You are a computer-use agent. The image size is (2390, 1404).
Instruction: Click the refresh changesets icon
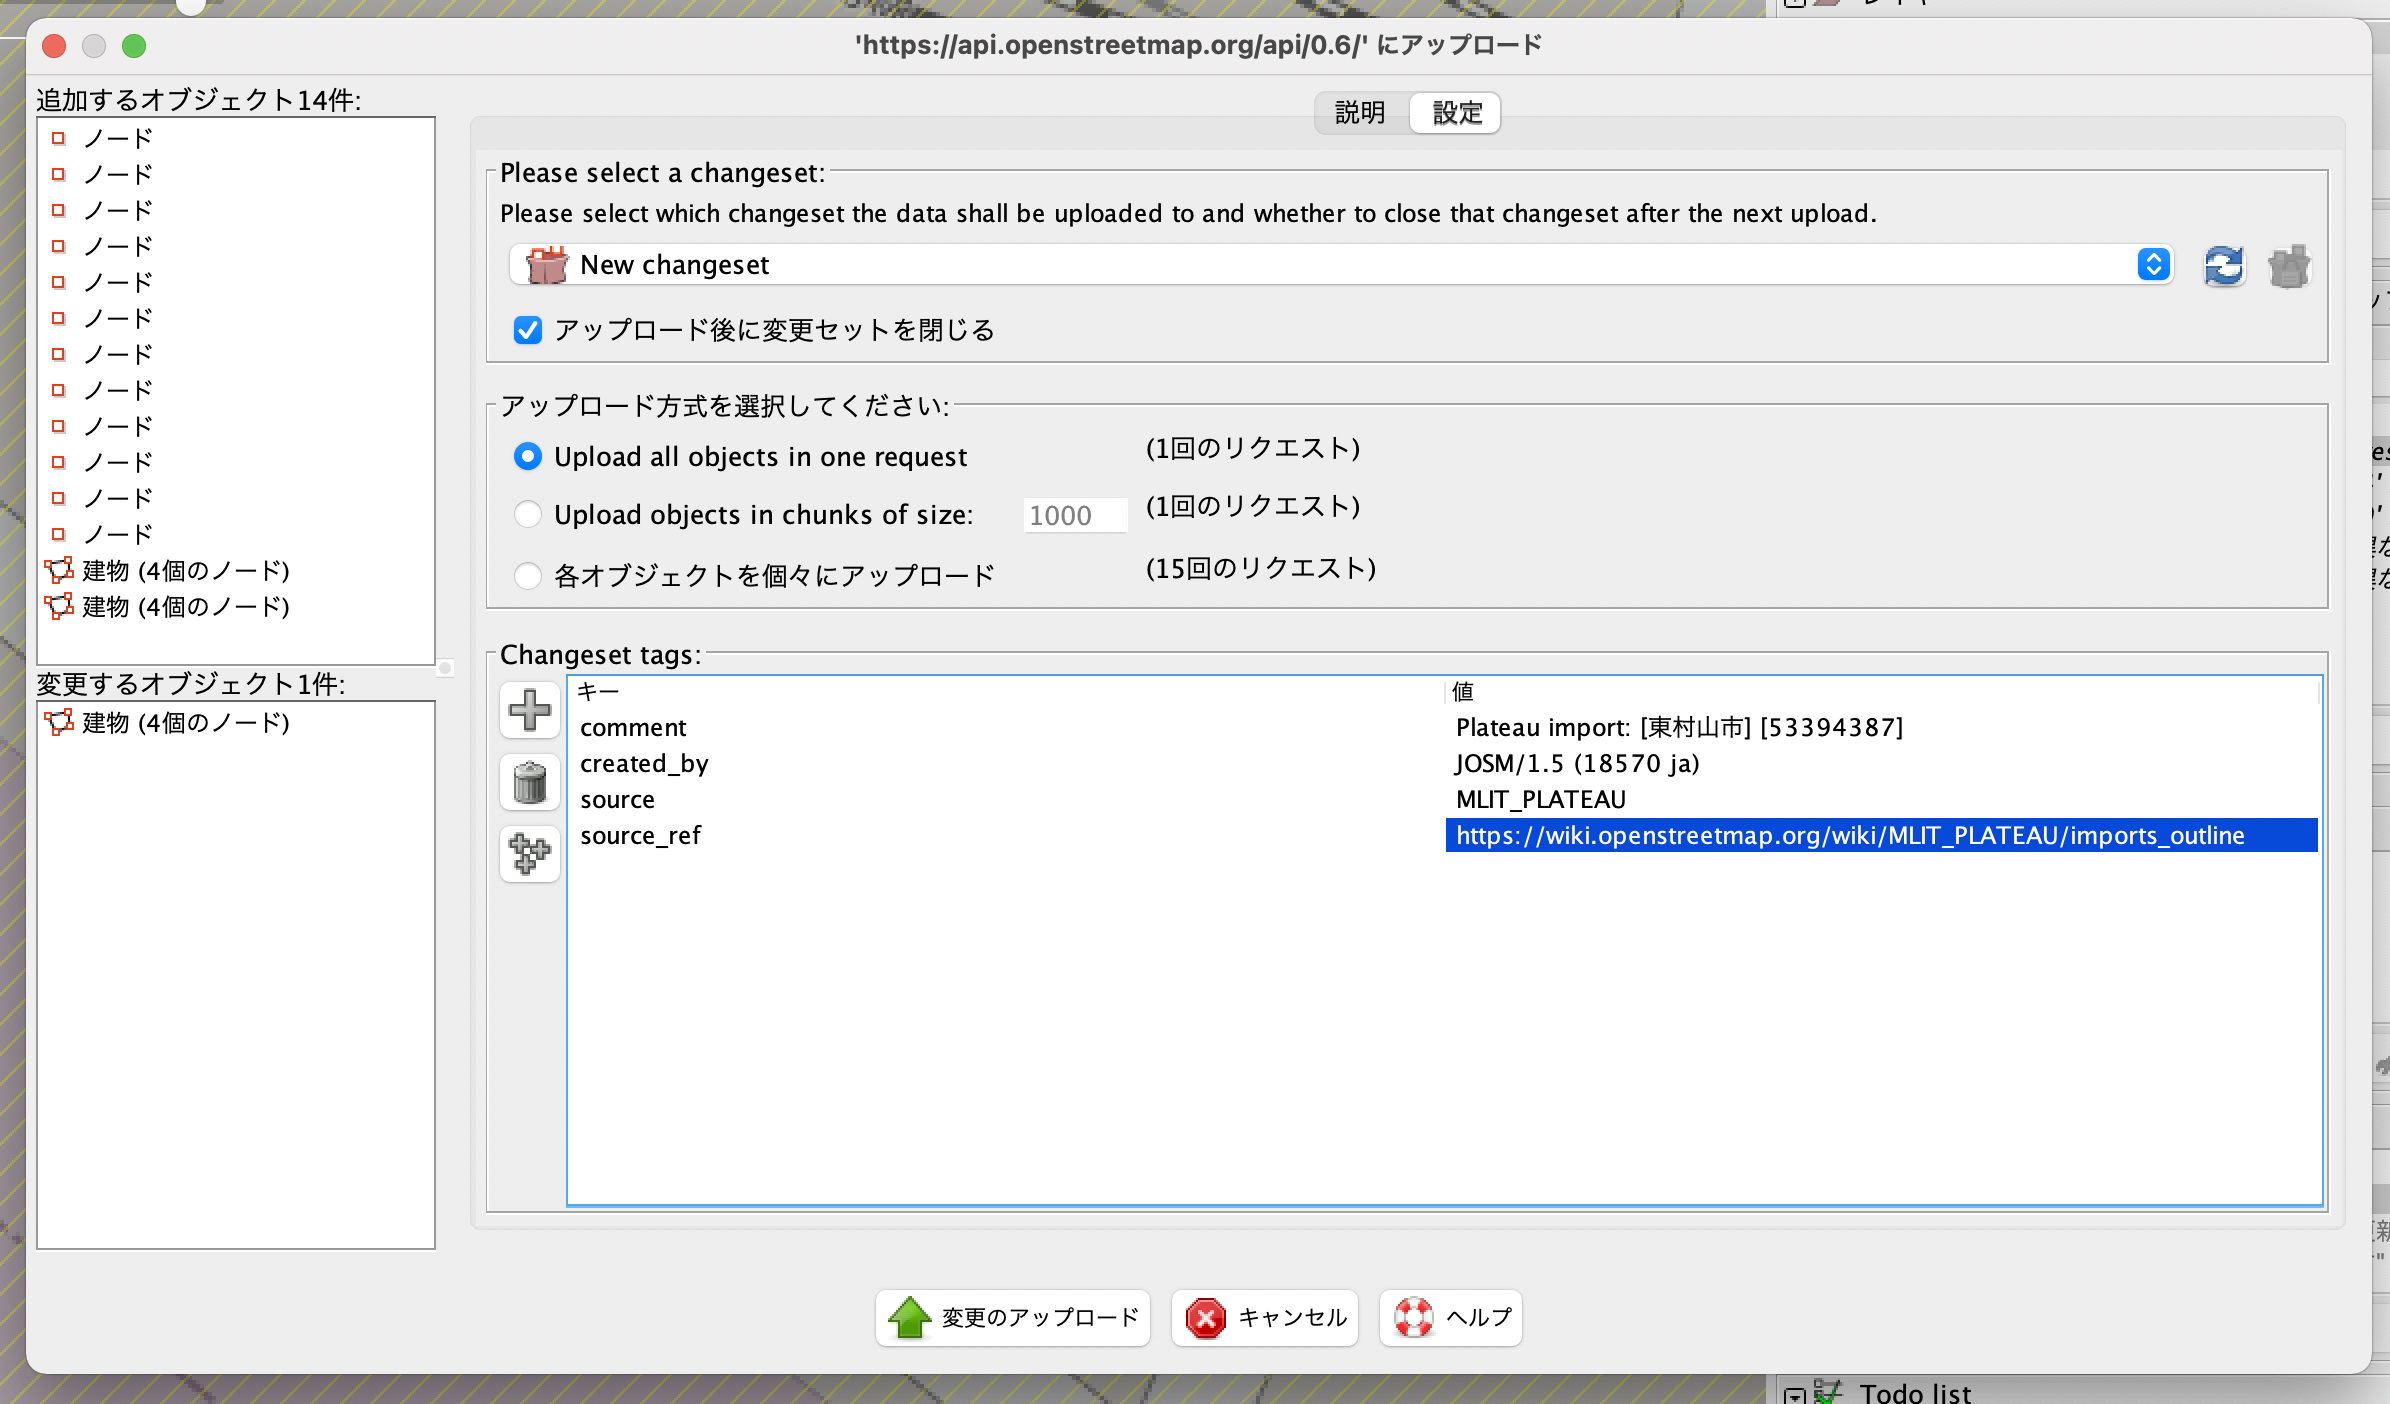(x=2224, y=265)
